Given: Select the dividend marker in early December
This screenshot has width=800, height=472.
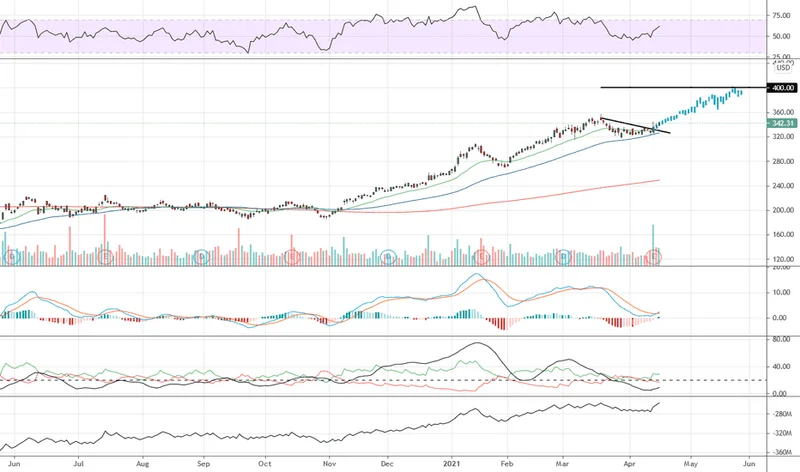Looking at the screenshot, I should (x=388, y=257).
